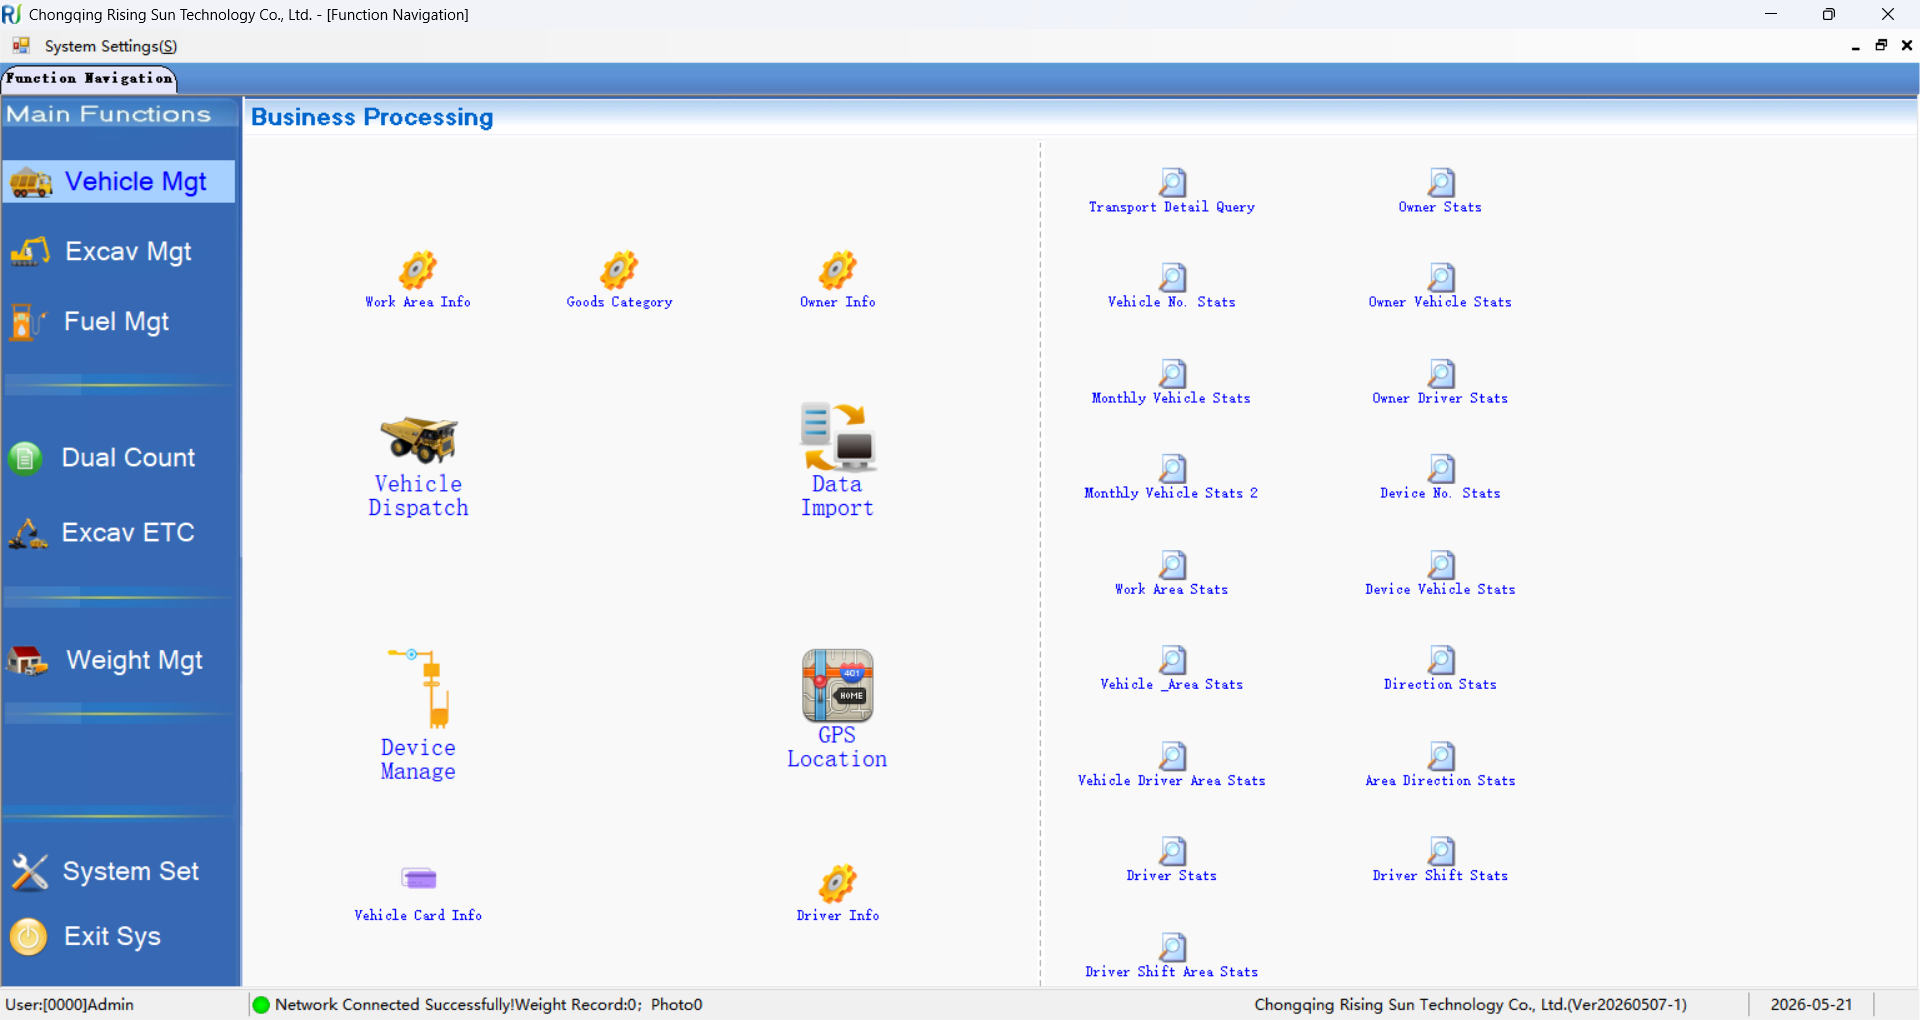Restore the inner Function Navigation child window

tap(1881, 45)
